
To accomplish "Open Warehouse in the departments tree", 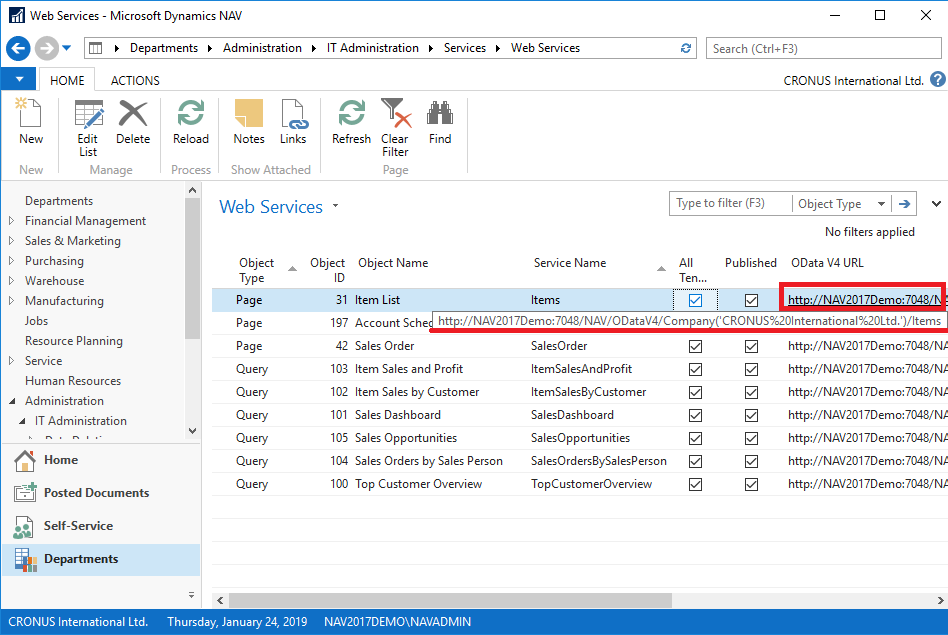I will point(54,281).
